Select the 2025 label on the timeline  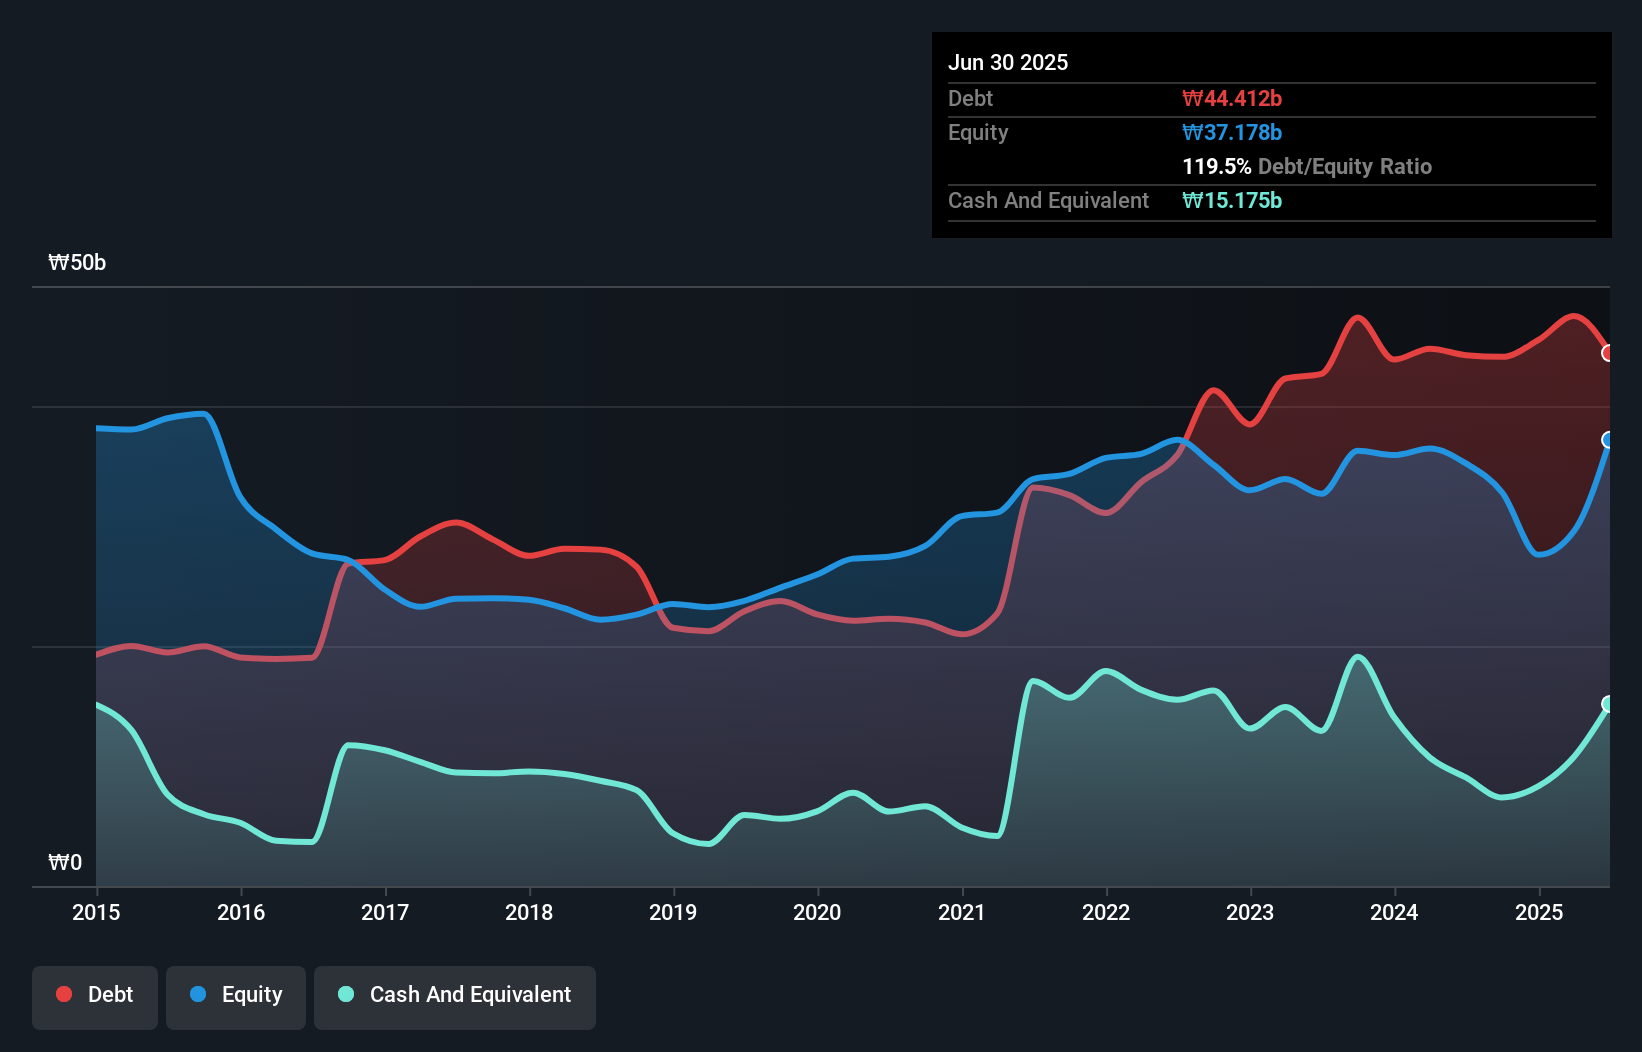[1540, 913]
